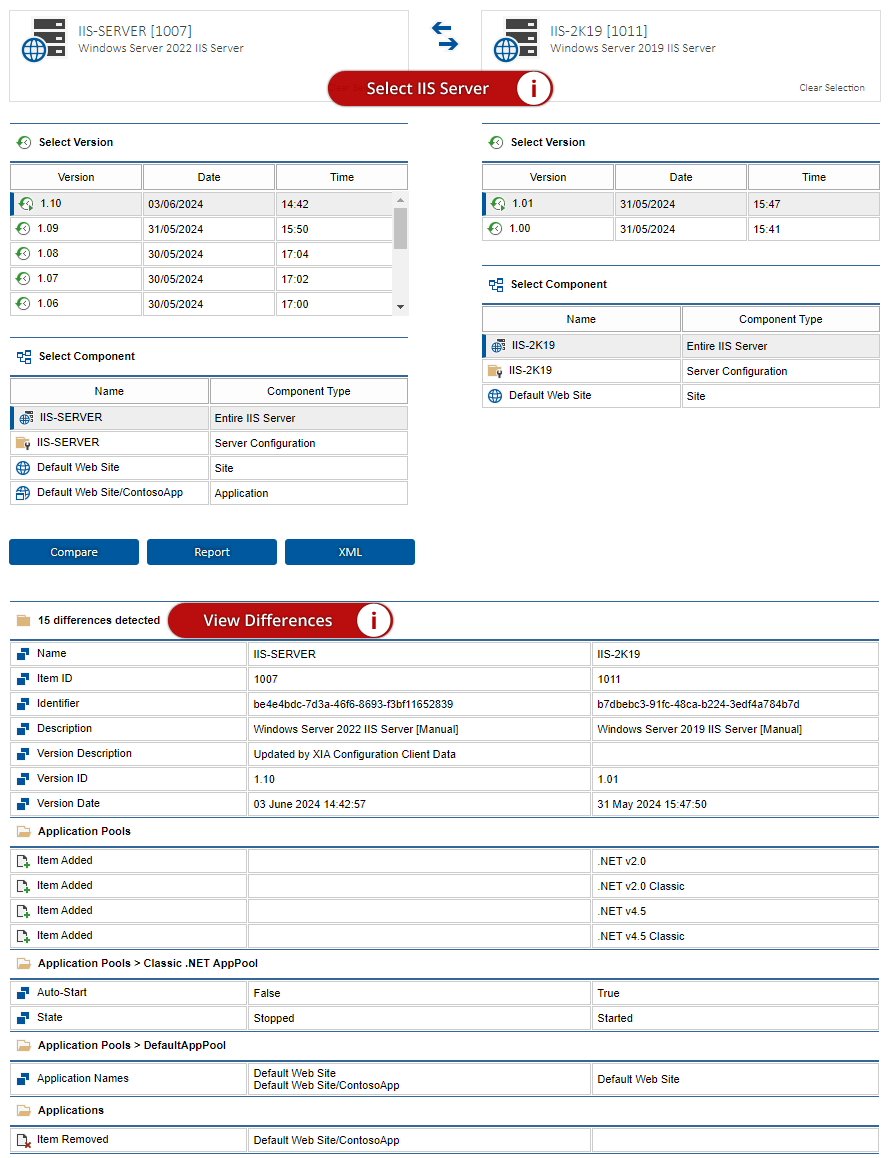Collapse Application Pools > DefaultAppPool section
The width and height of the screenshot is (892, 1158).
pyautogui.click(x=24, y=1046)
